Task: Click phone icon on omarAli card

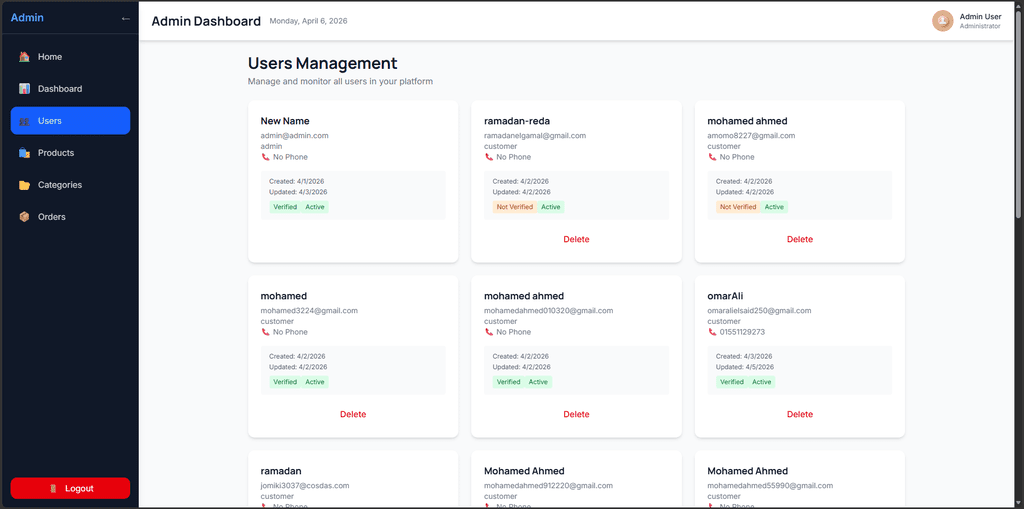Action: (712, 332)
